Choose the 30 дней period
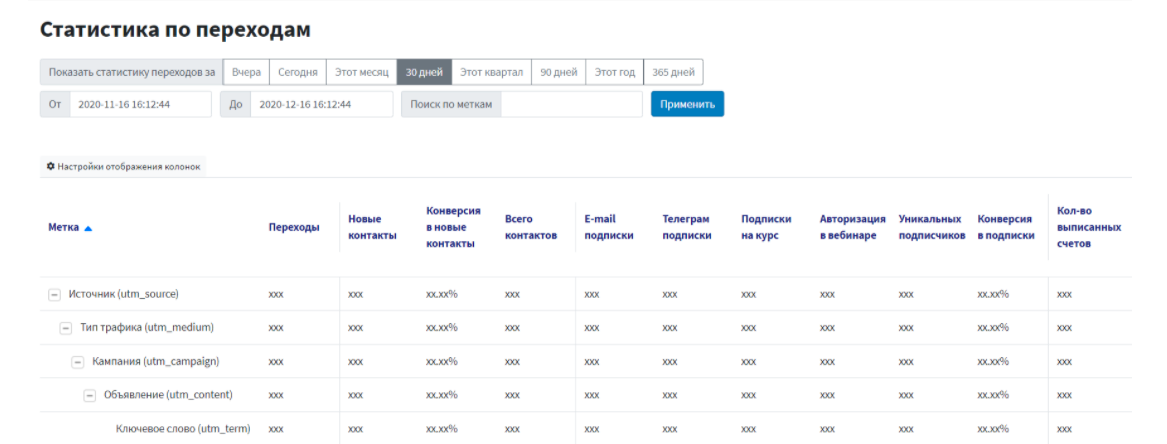Image resolution: width=1167 pixels, height=444 pixels. (x=424, y=72)
